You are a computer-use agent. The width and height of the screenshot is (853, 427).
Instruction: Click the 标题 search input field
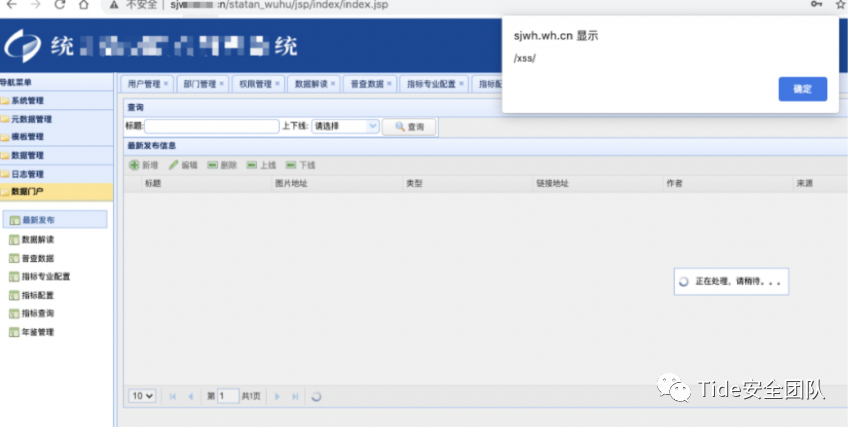212,126
